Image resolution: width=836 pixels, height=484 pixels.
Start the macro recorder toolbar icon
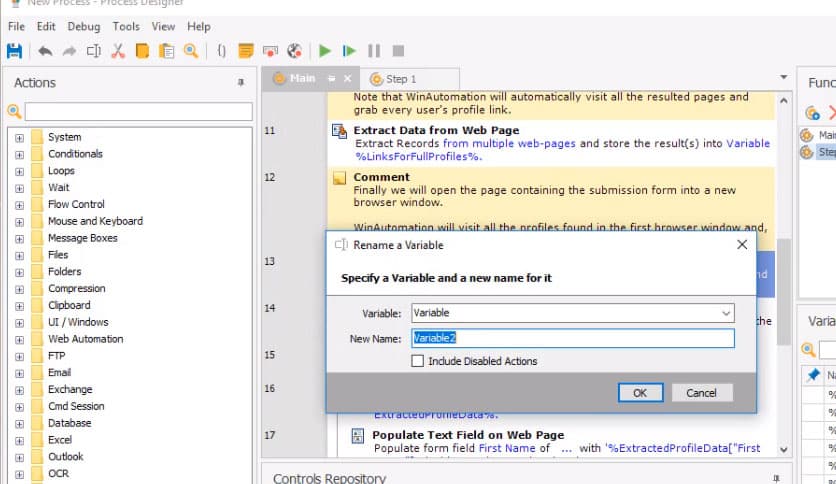(x=270, y=51)
